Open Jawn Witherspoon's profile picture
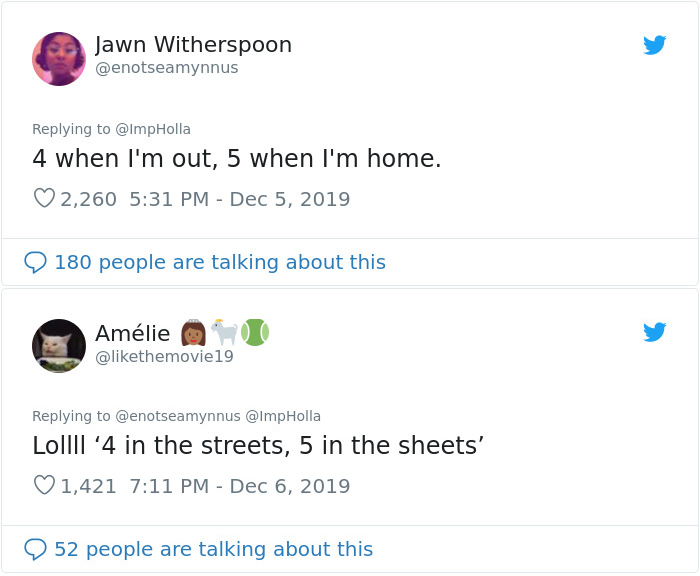Image resolution: width=700 pixels, height=576 pixels. pyautogui.click(x=59, y=58)
